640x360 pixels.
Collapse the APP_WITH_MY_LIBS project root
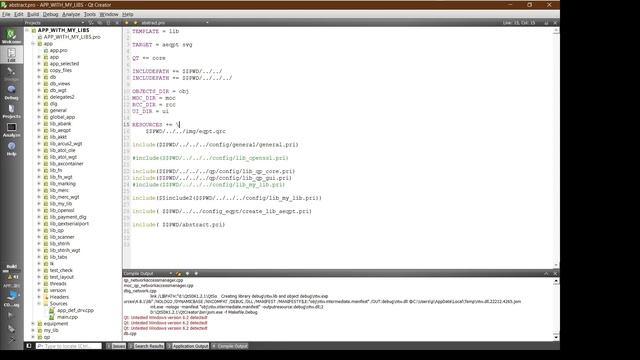click(x=27, y=30)
